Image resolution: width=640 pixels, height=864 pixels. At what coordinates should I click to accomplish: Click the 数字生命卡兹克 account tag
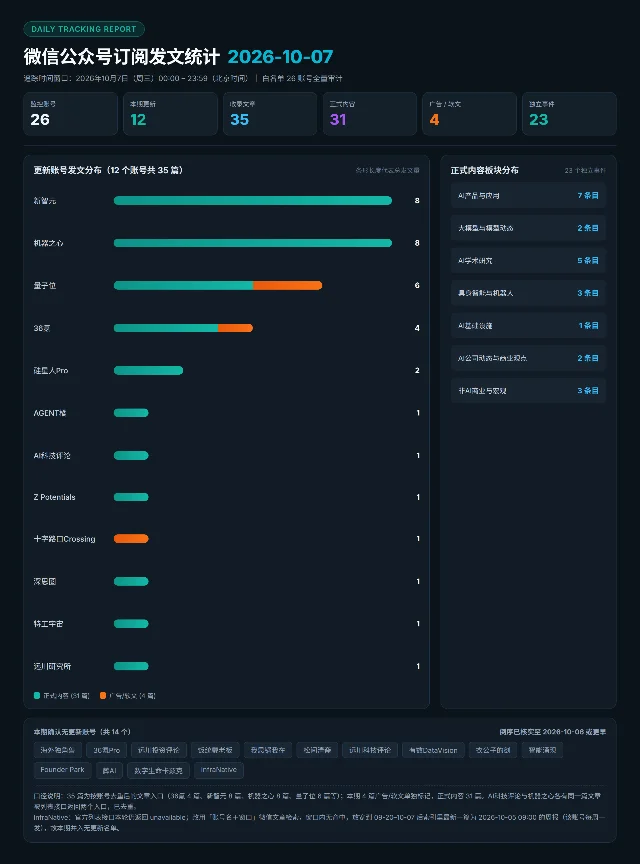[x=159, y=770]
